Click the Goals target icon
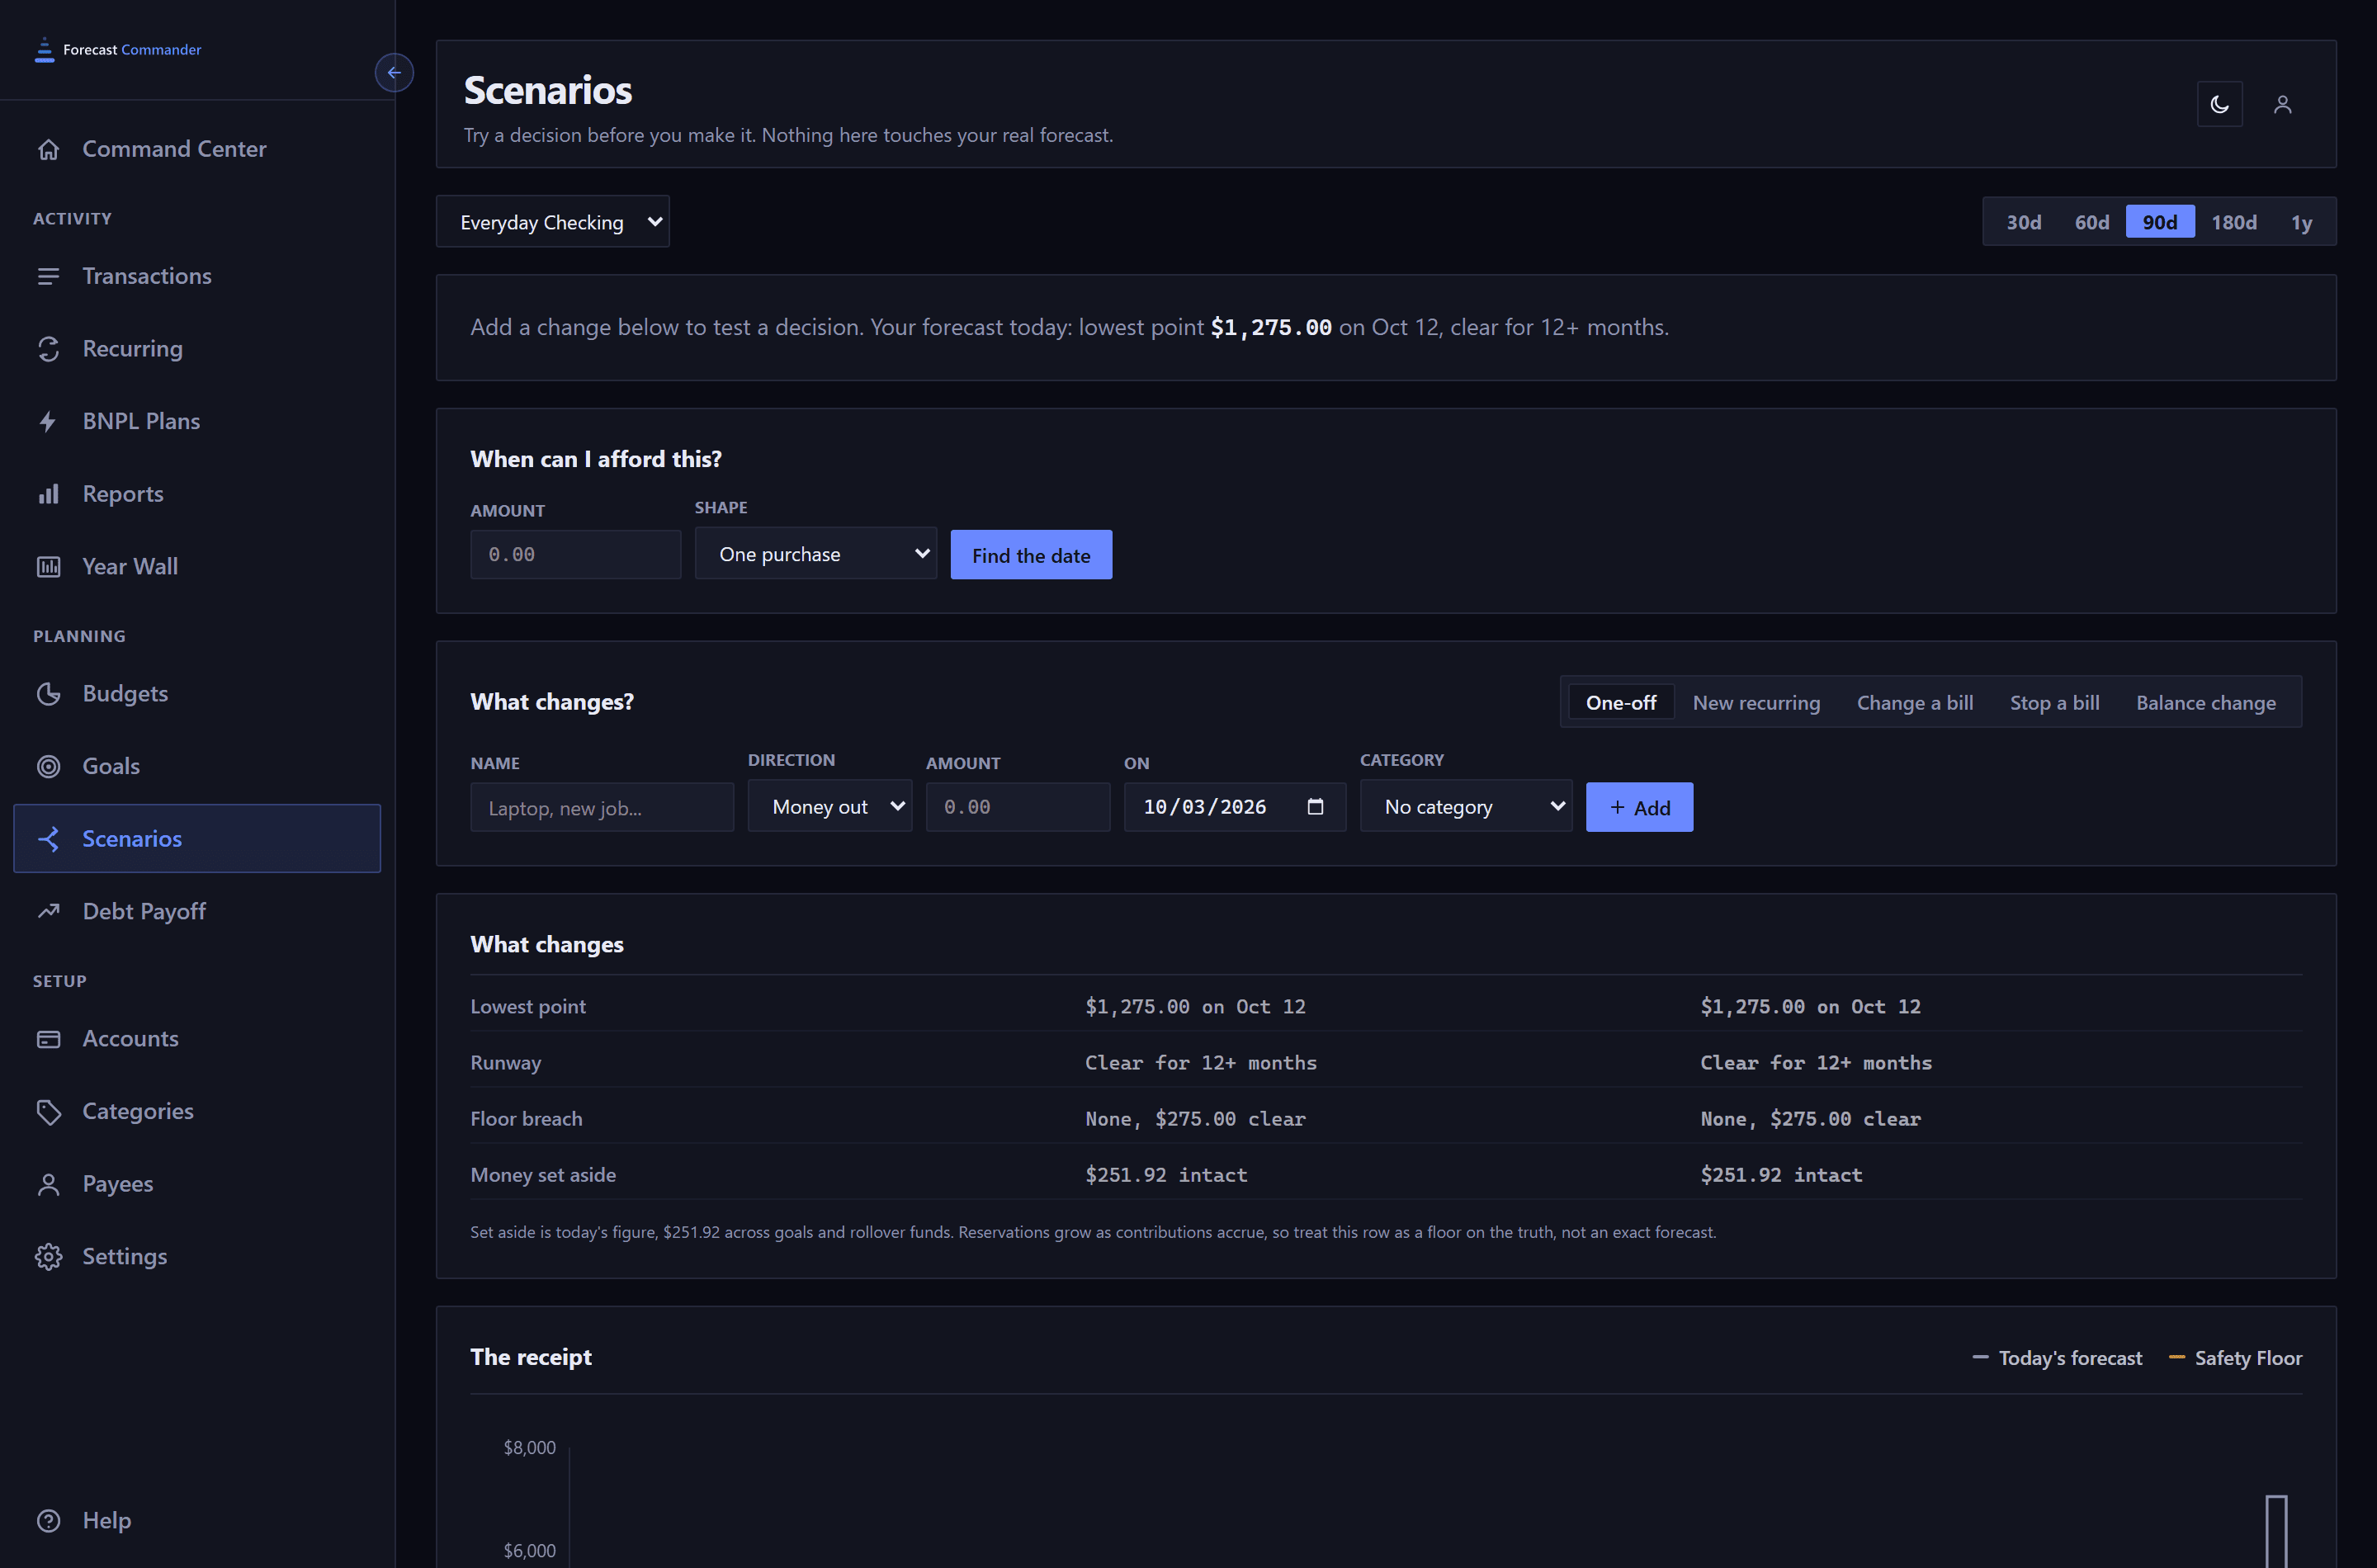 coord(48,766)
